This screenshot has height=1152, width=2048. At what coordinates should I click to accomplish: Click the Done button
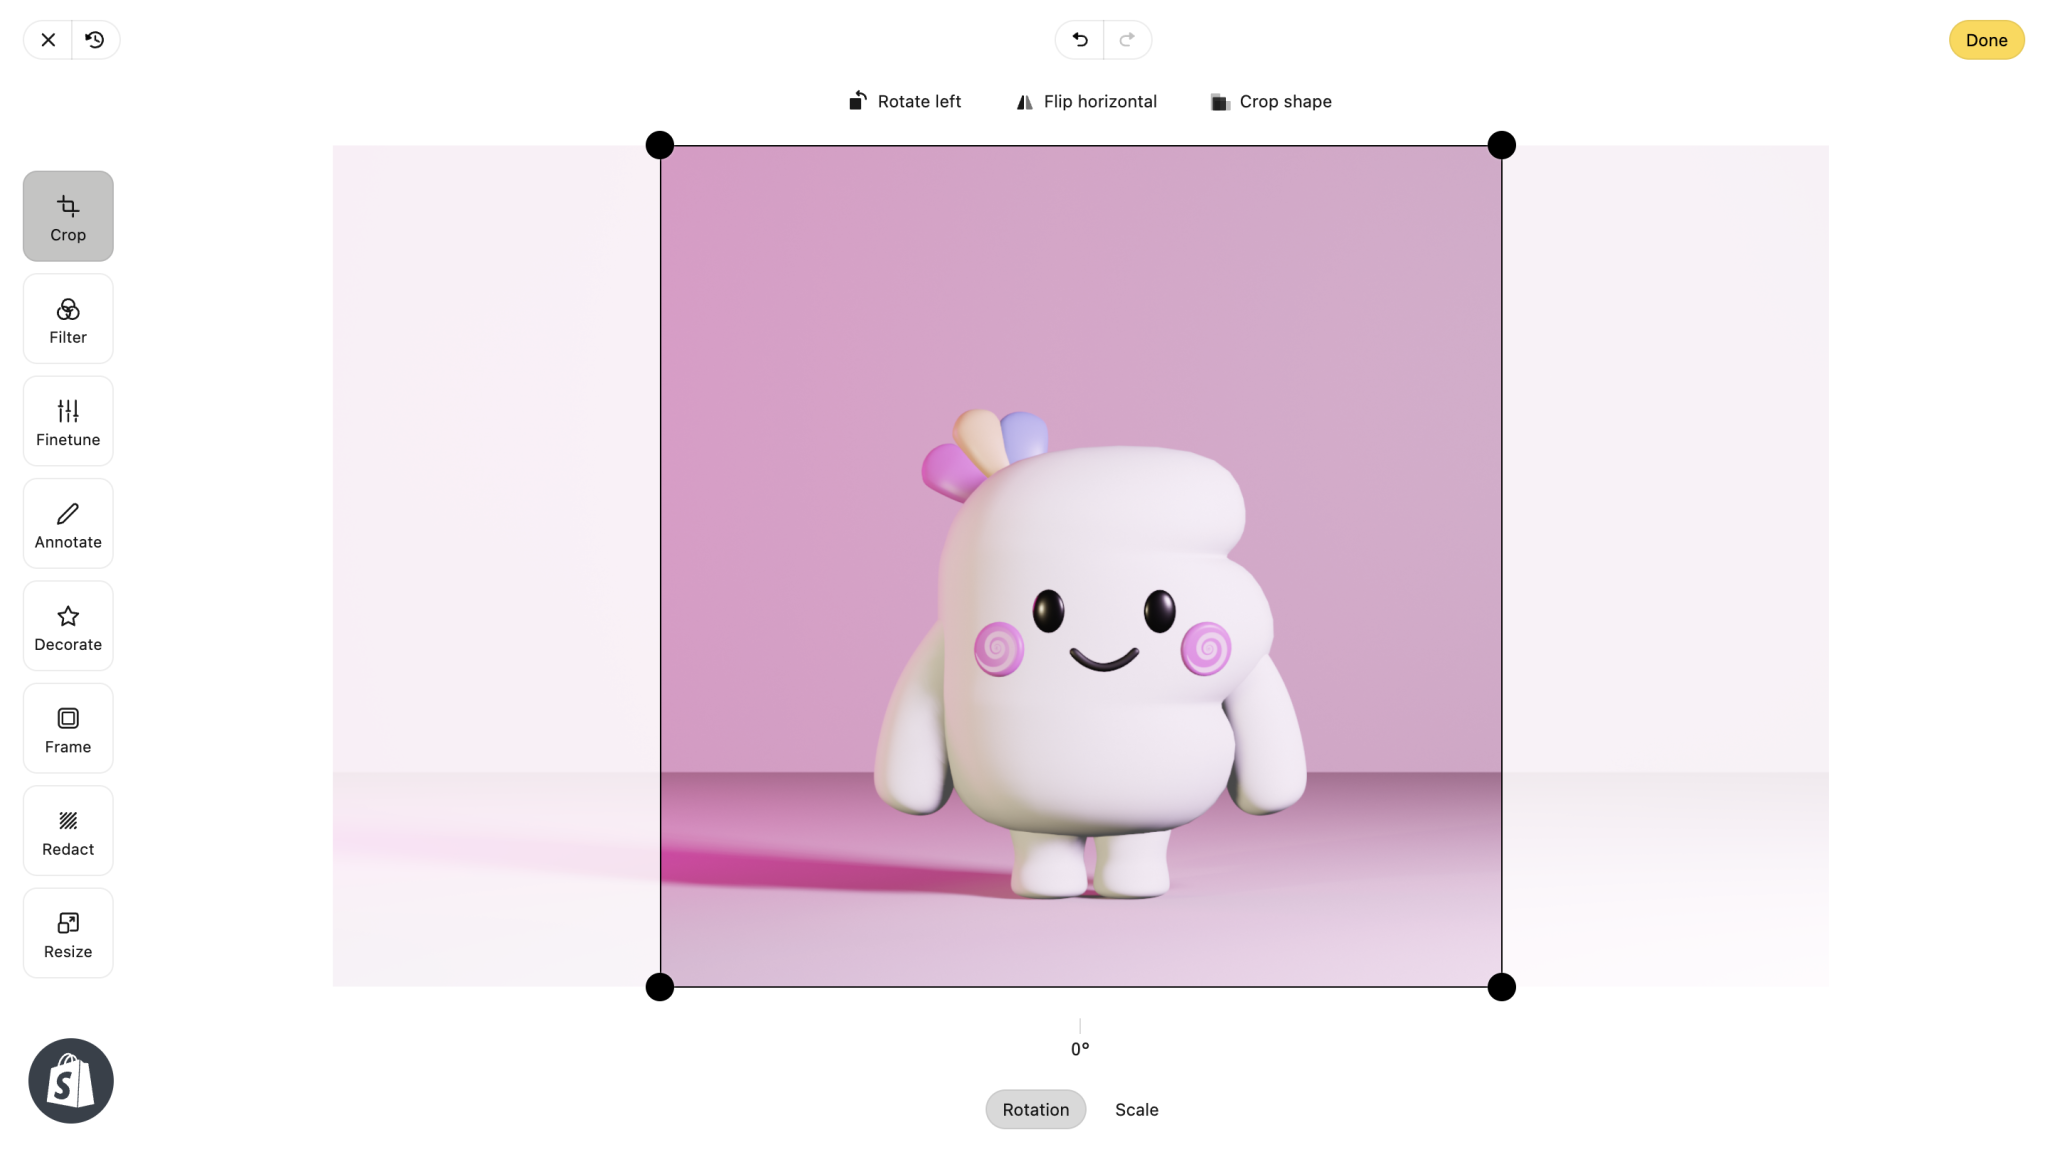click(1986, 40)
